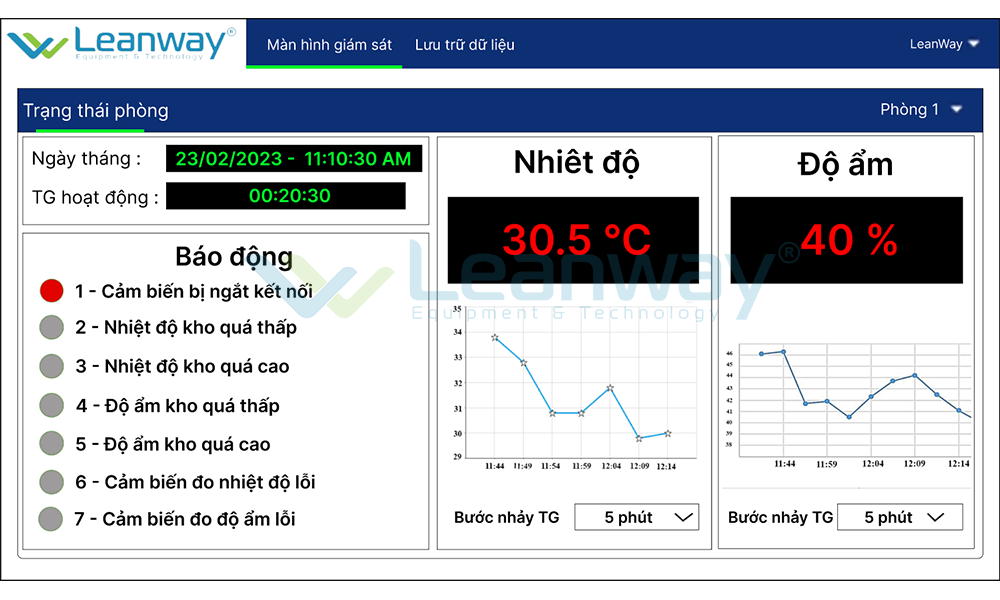The height and width of the screenshot is (600, 1000).
Task: Click indicator for Cảm biến đo độ ẩm lỗi
Action: click(x=51, y=519)
